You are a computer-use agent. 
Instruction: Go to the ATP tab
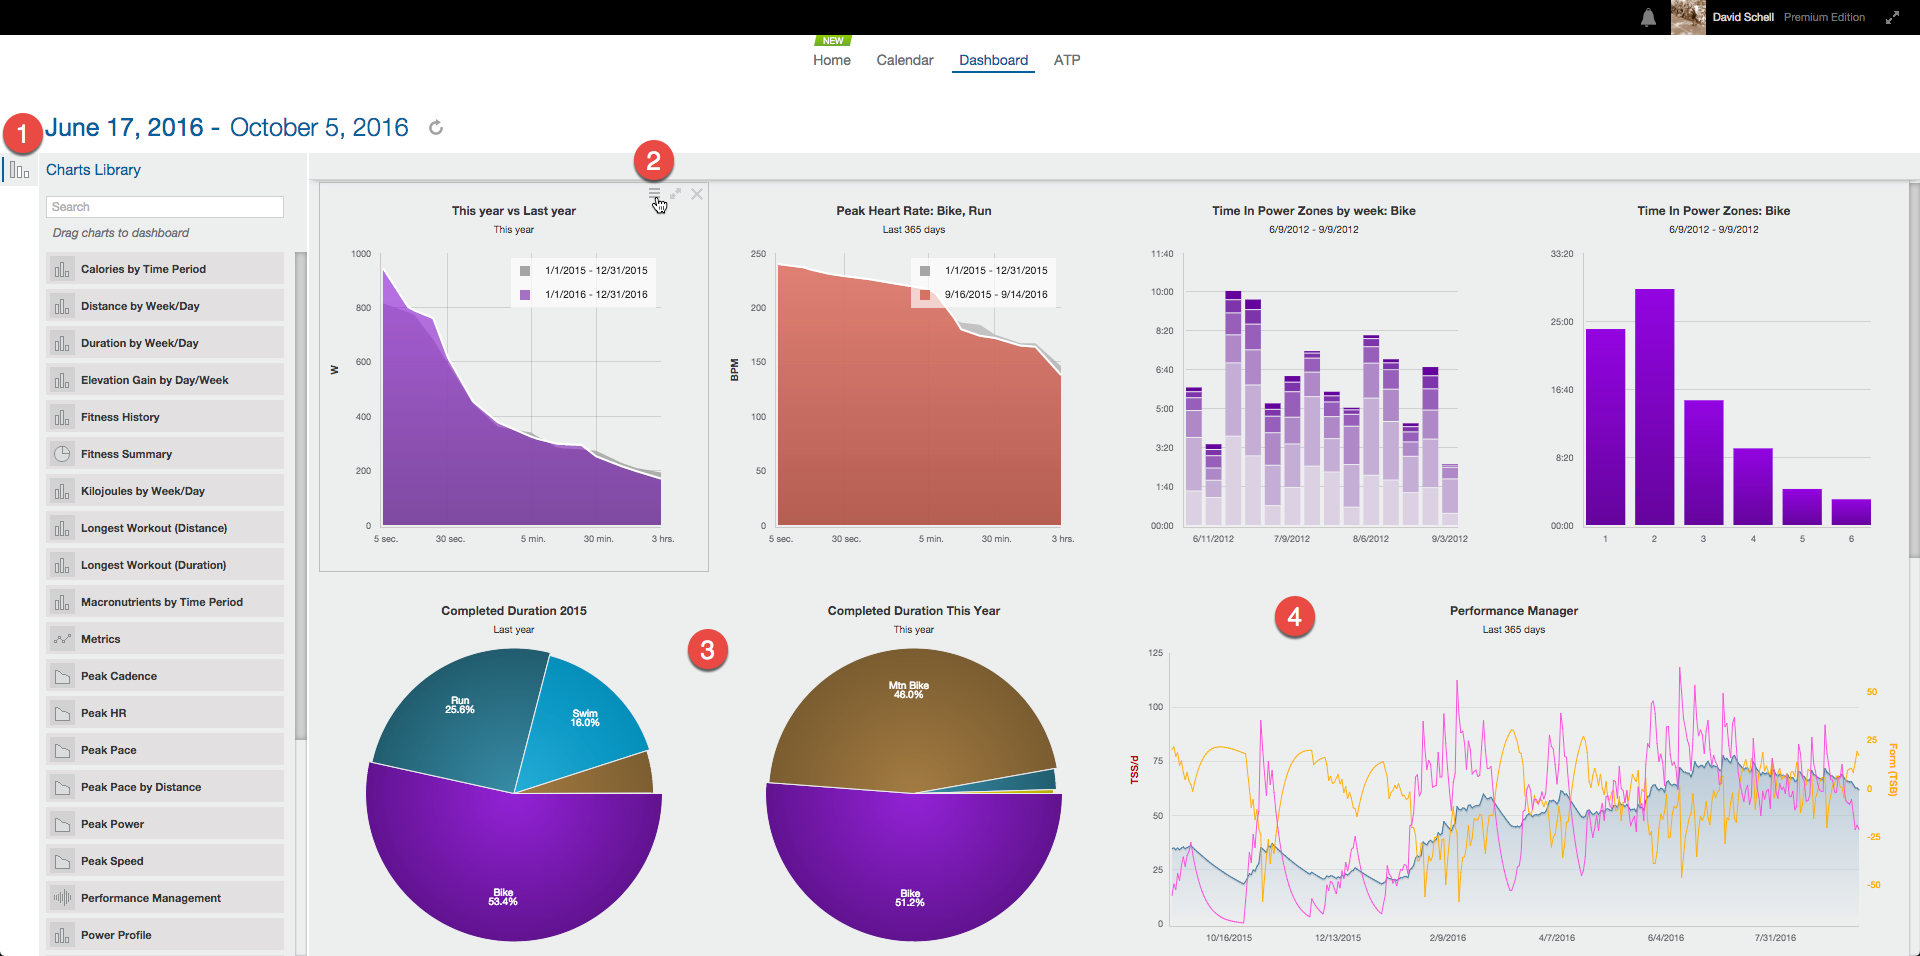tap(1066, 60)
